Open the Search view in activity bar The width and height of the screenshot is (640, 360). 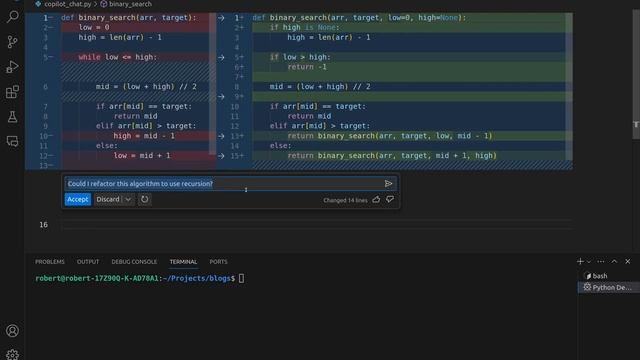click(13, 17)
